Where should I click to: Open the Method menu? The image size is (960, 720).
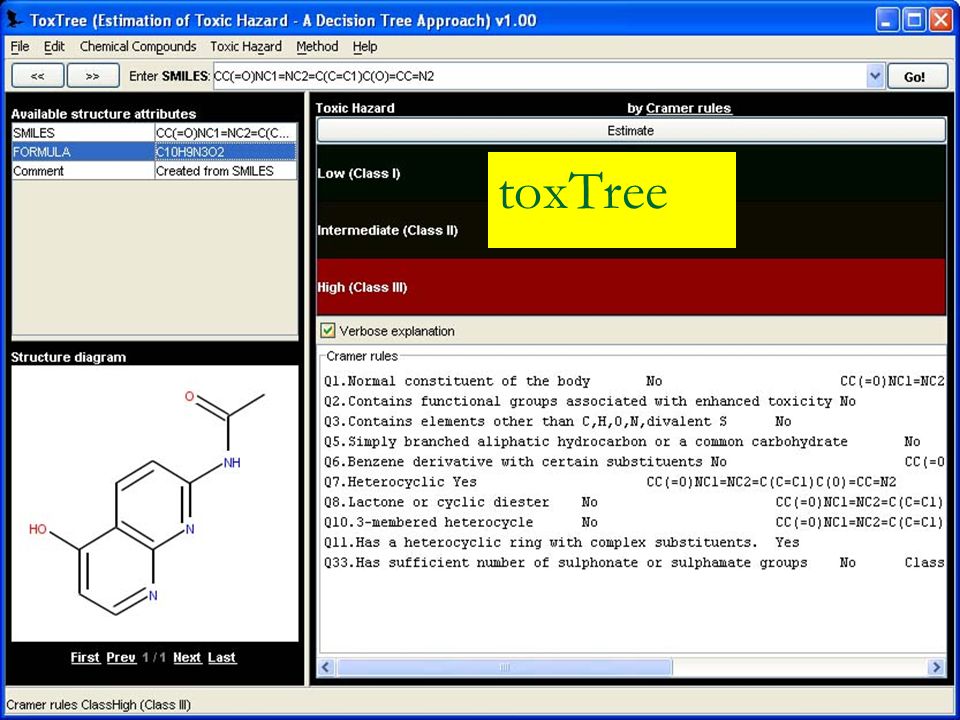click(317, 47)
